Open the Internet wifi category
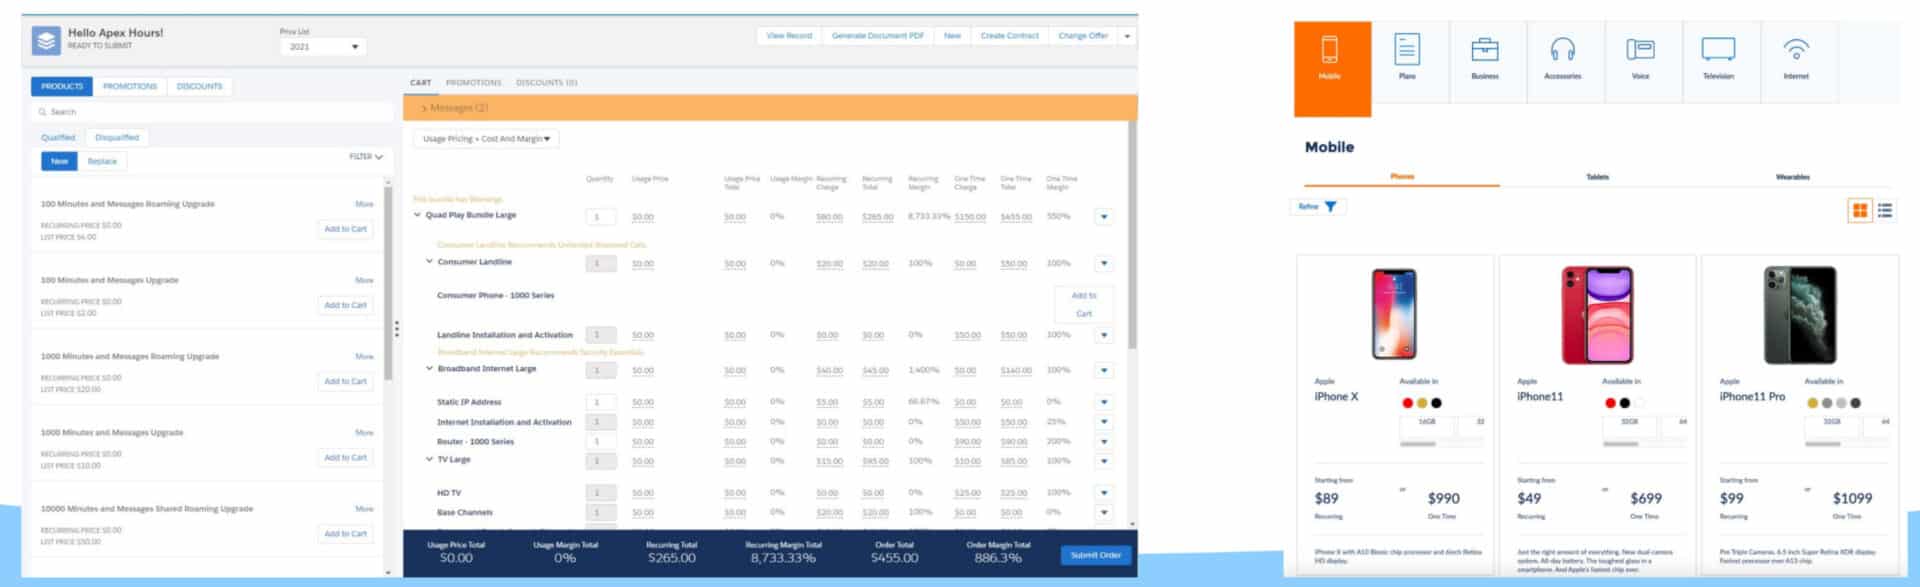This screenshot has width=1920, height=587. pos(1796,49)
